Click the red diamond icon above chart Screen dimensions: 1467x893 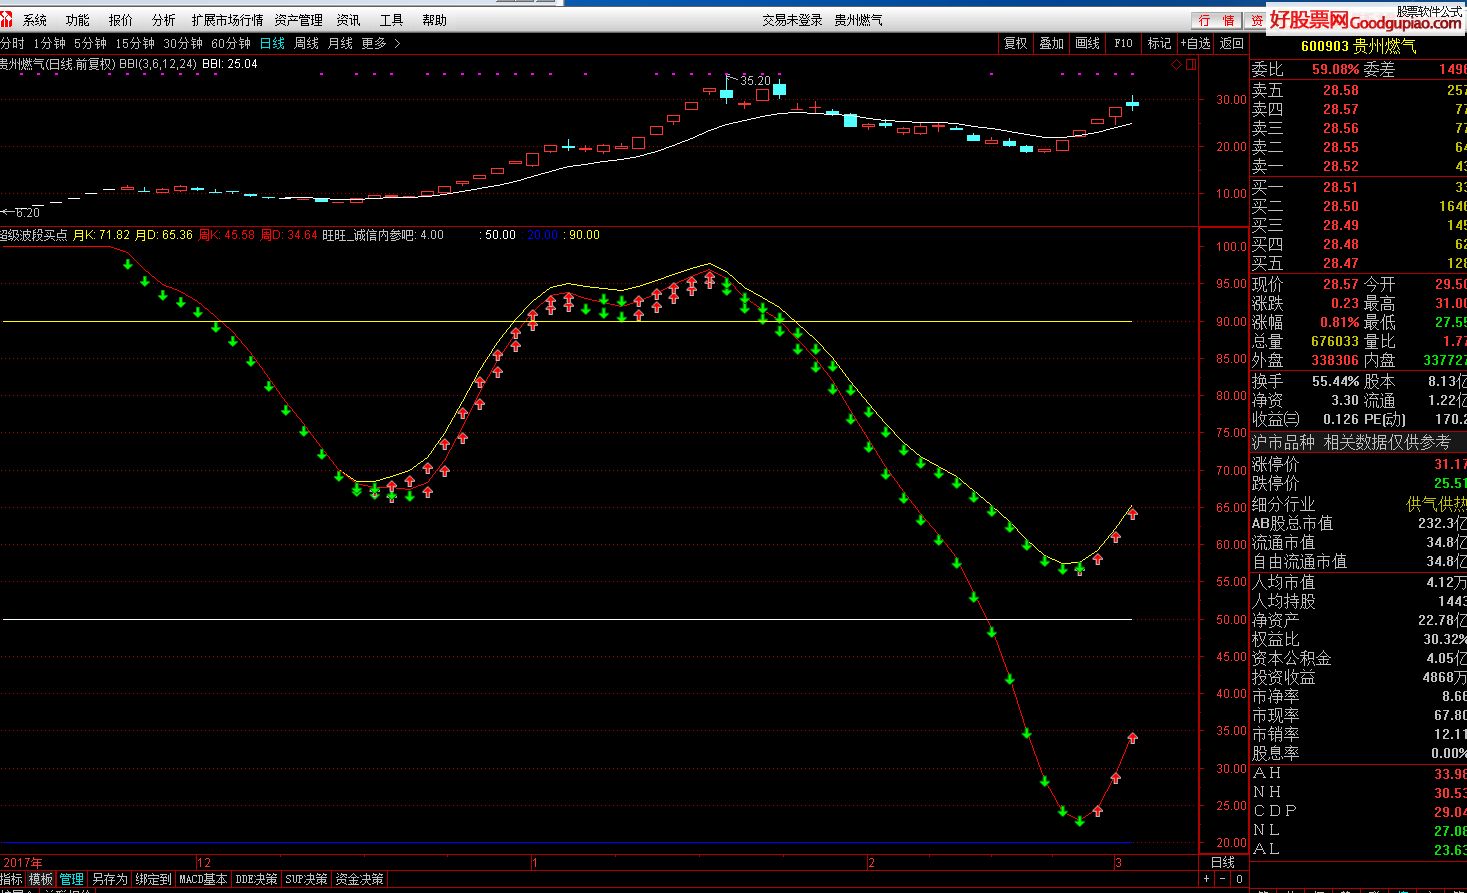tap(1177, 64)
